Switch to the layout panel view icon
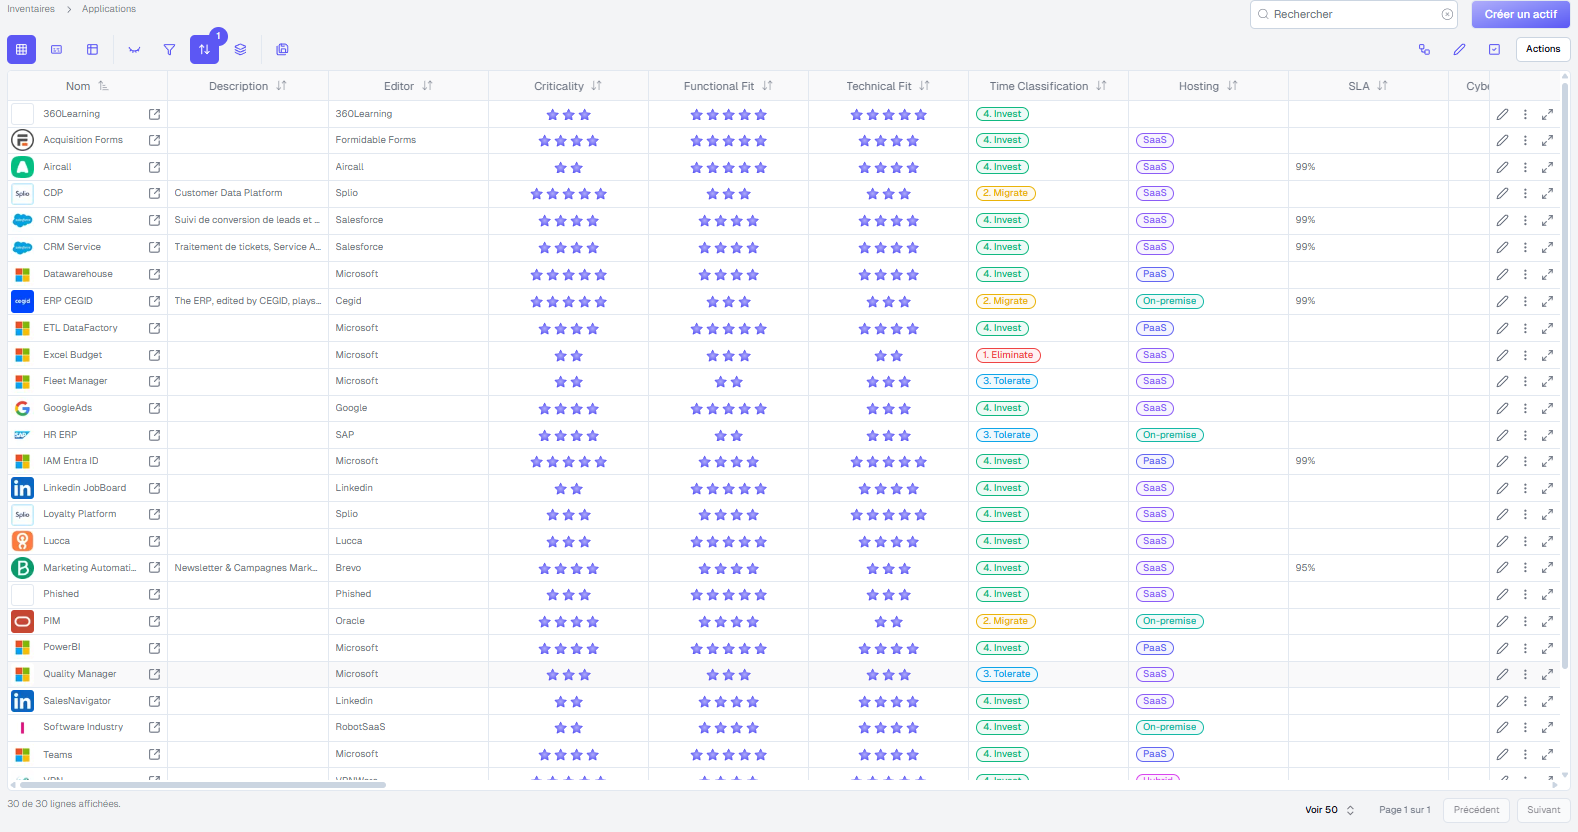 click(92, 49)
